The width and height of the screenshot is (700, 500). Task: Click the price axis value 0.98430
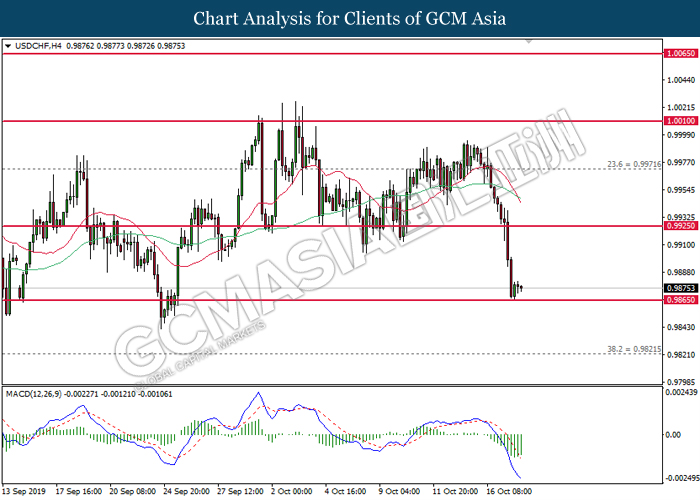pyautogui.click(x=681, y=327)
